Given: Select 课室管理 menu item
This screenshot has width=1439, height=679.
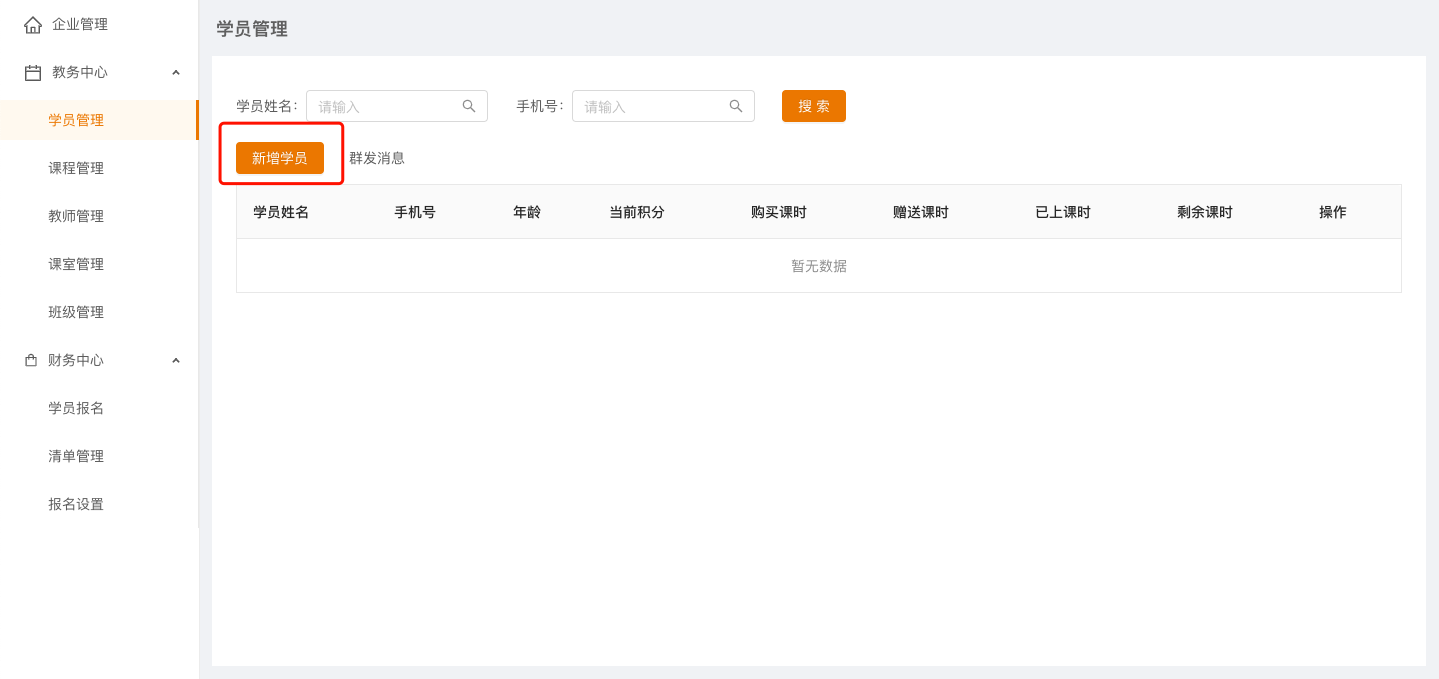Looking at the screenshot, I should [x=76, y=264].
